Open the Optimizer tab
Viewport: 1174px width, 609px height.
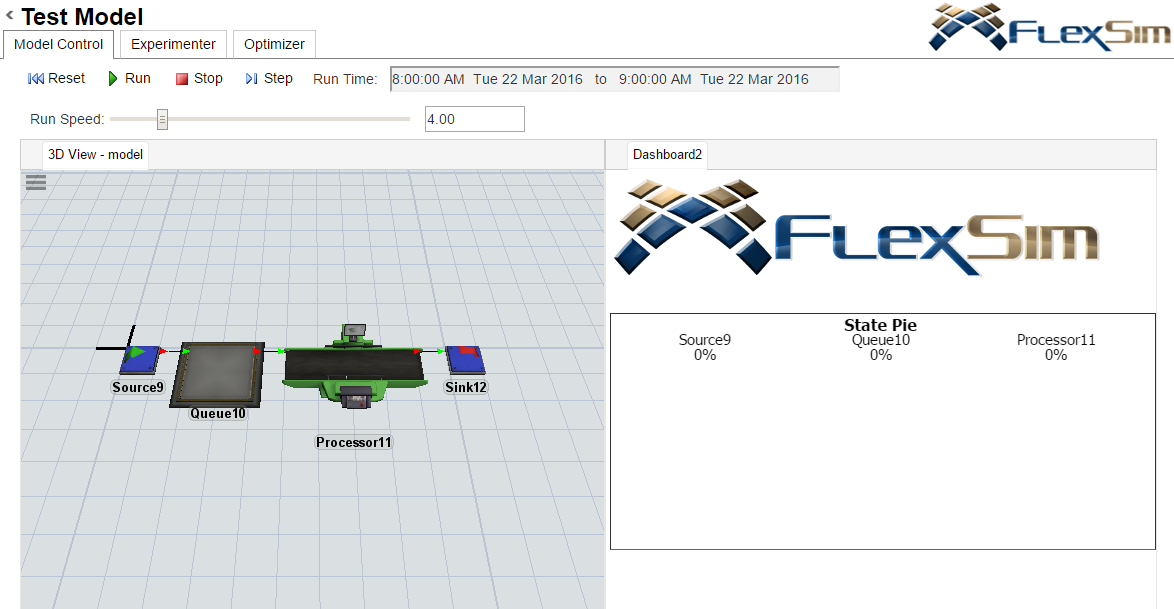tap(274, 44)
